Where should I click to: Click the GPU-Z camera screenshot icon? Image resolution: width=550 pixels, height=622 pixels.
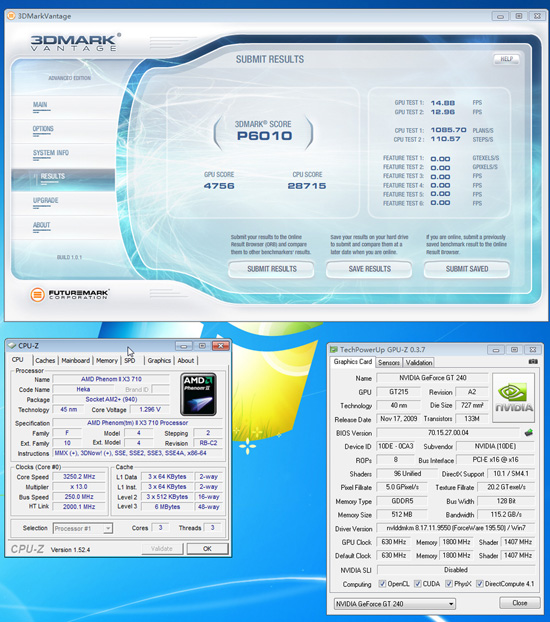coord(533,361)
